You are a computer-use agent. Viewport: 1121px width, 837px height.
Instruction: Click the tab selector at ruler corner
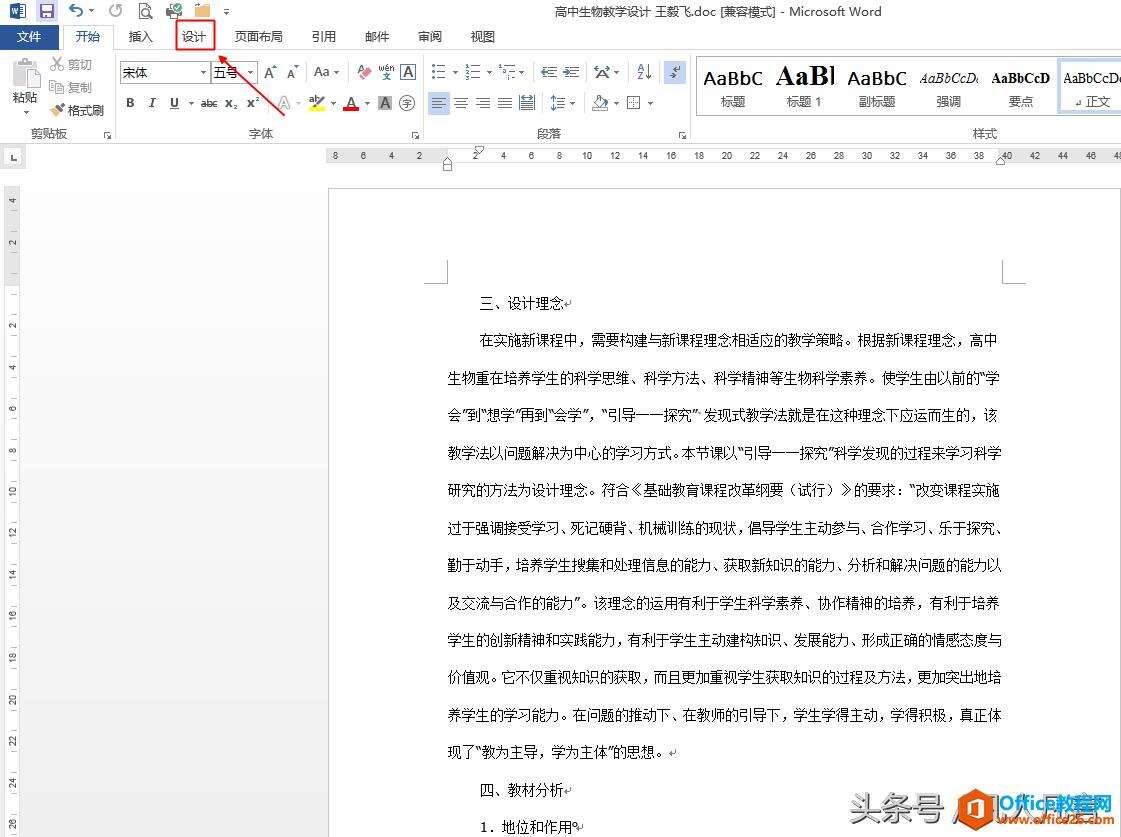tap(14, 157)
